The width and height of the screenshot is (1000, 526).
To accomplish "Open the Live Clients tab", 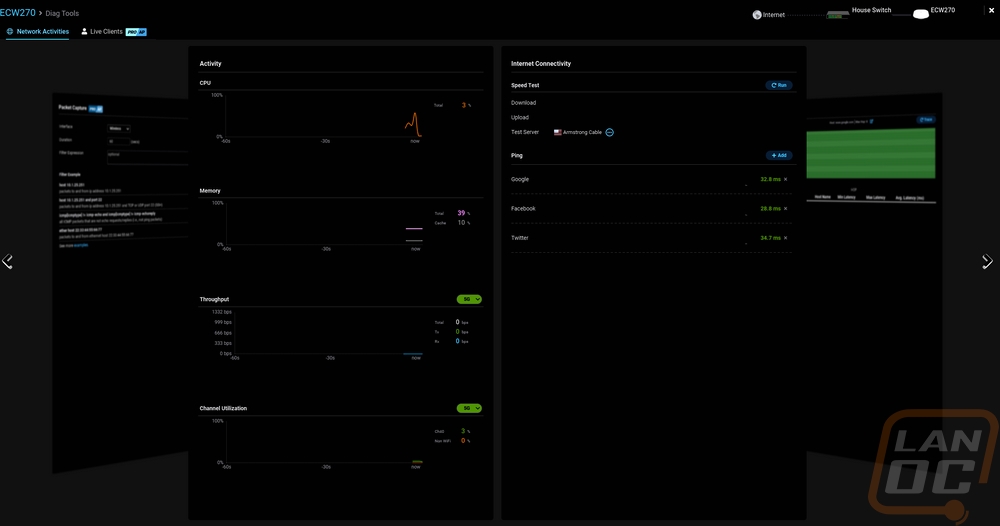I will [106, 32].
